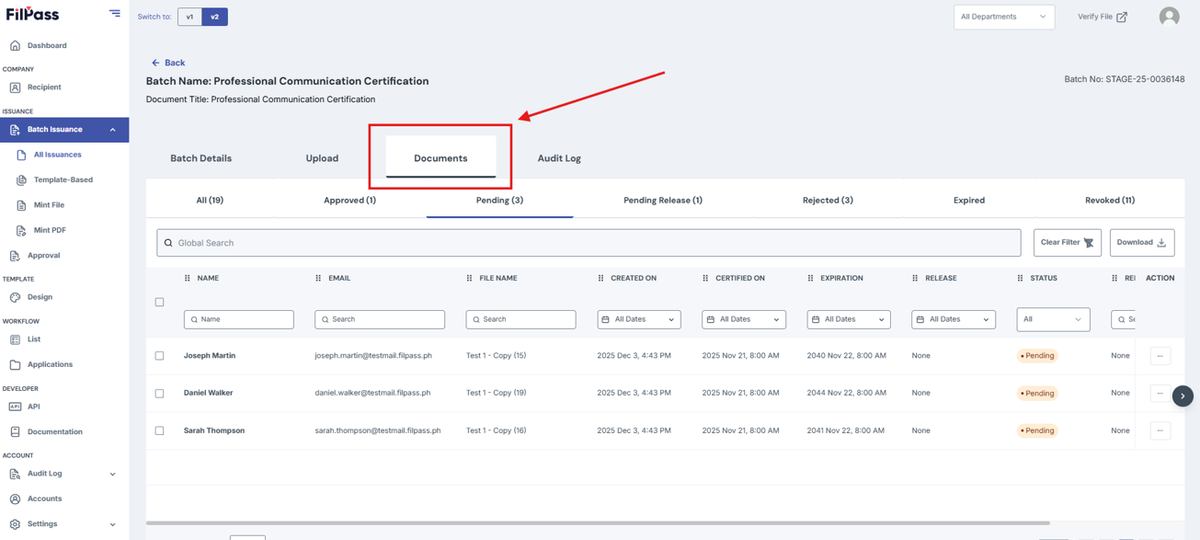Grab the STATUS column drag handle

click(1020, 278)
